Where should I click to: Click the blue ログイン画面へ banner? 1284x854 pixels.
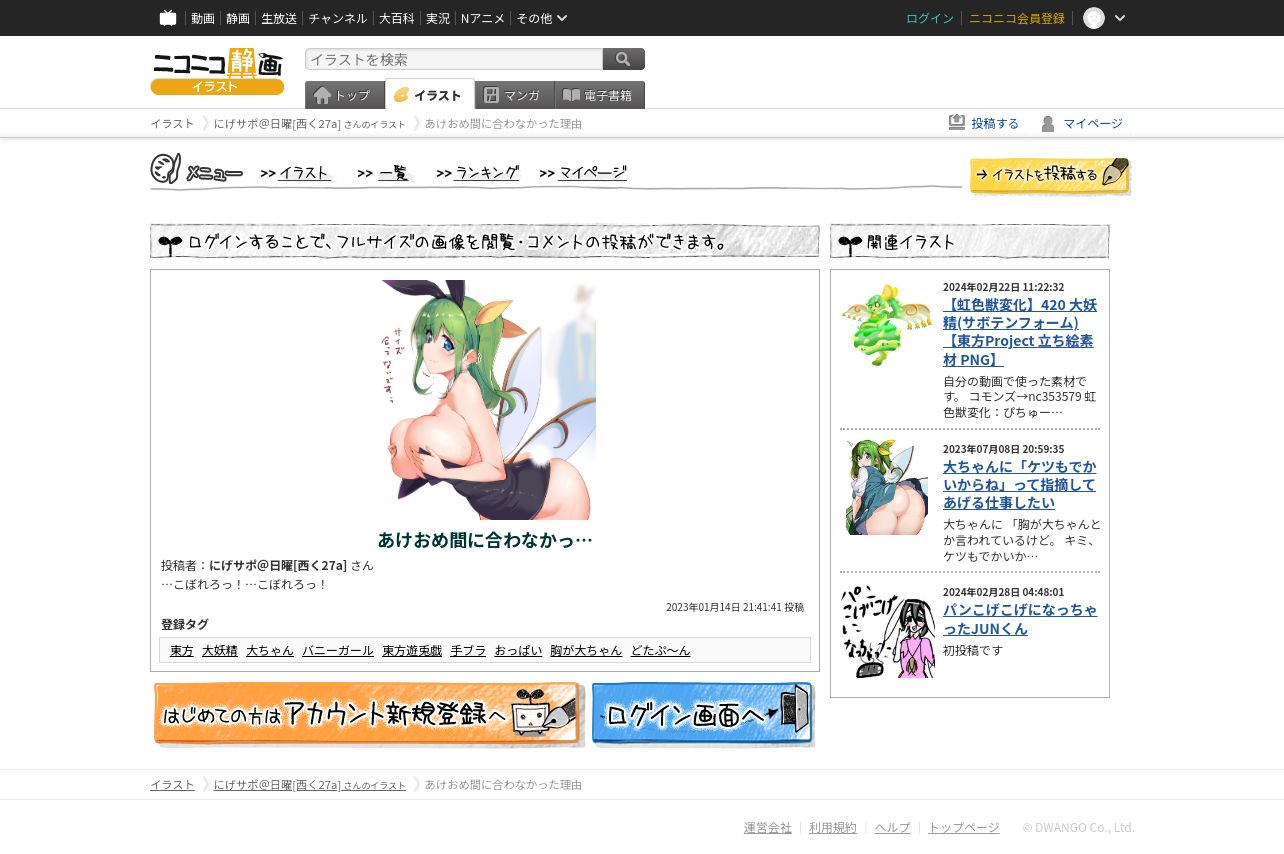click(x=703, y=714)
